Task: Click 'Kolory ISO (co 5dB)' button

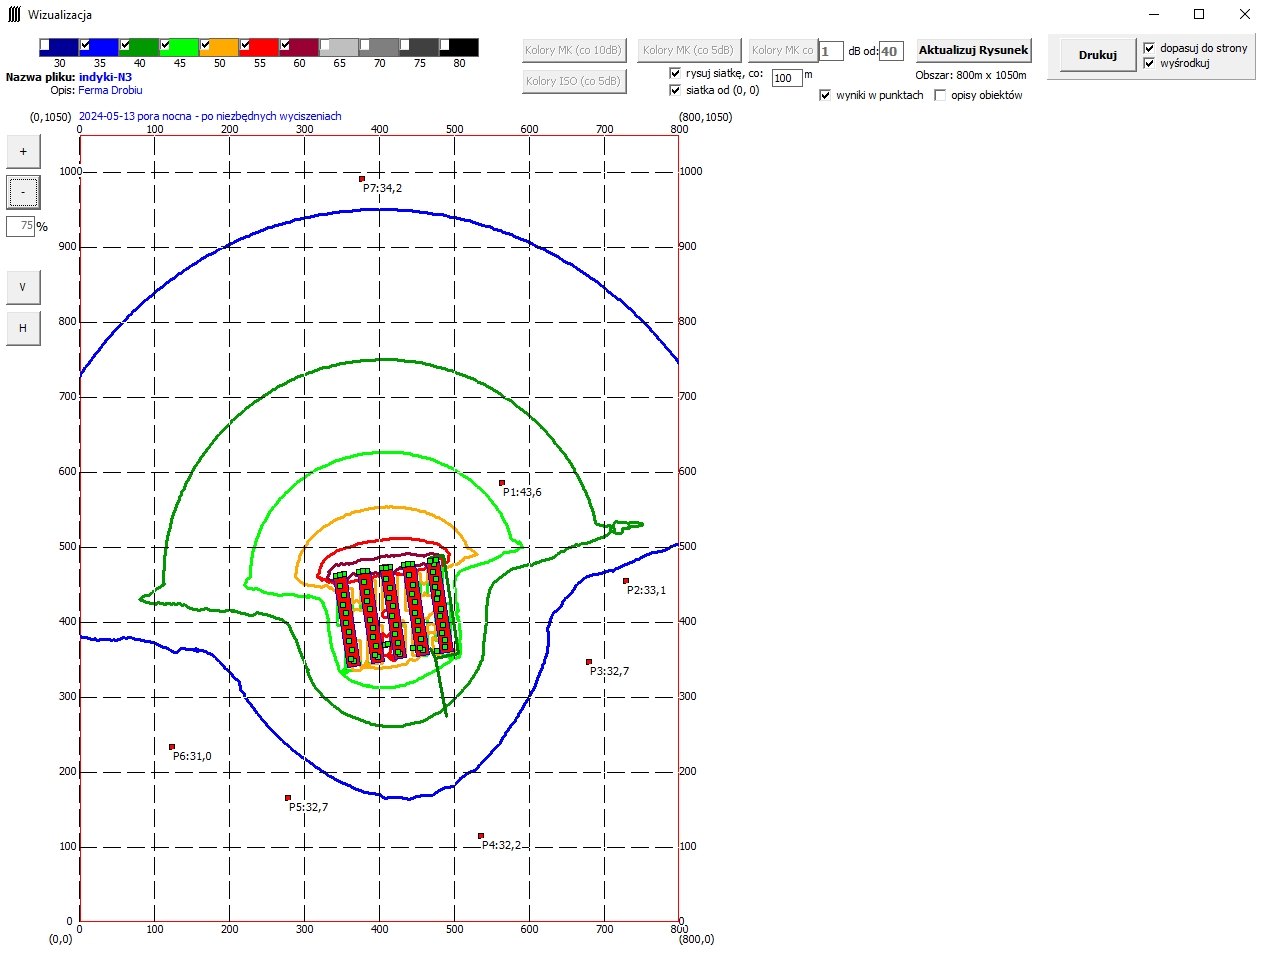Action: pyautogui.click(x=573, y=81)
